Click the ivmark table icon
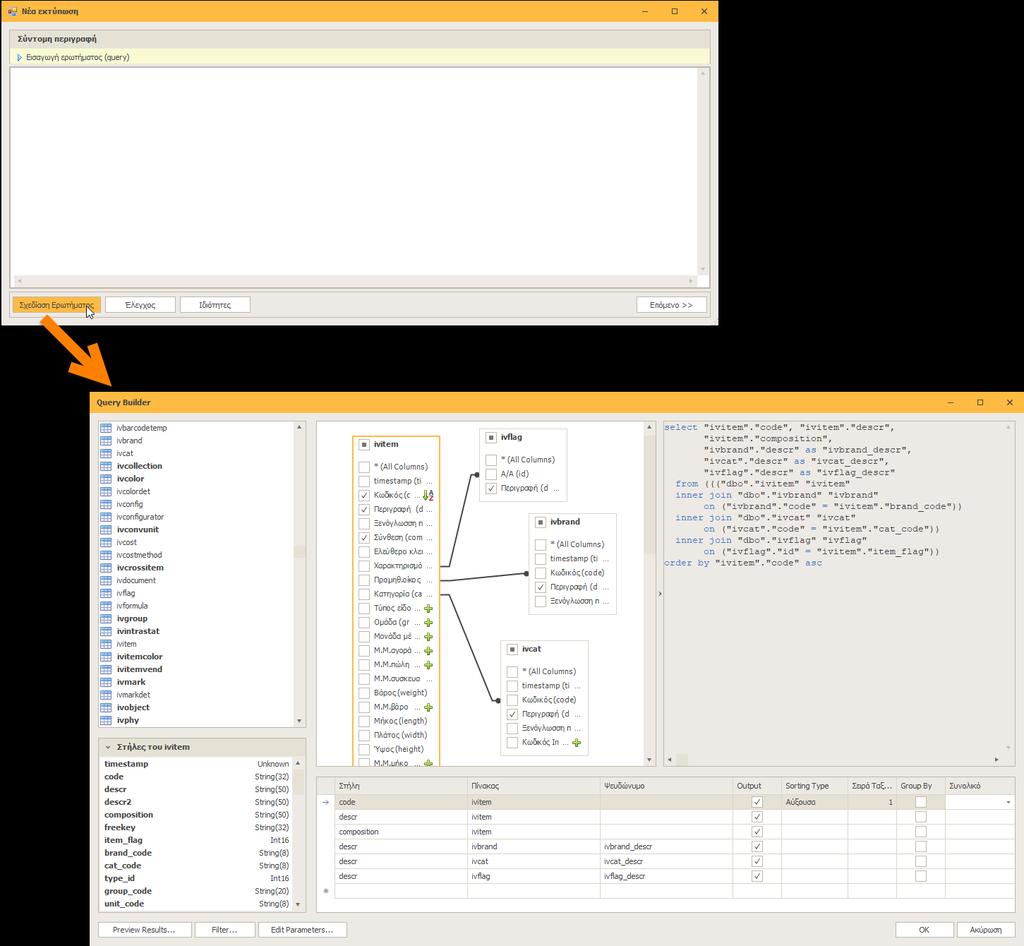This screenshot has height=946, width=1024. [x=106, y=682]
